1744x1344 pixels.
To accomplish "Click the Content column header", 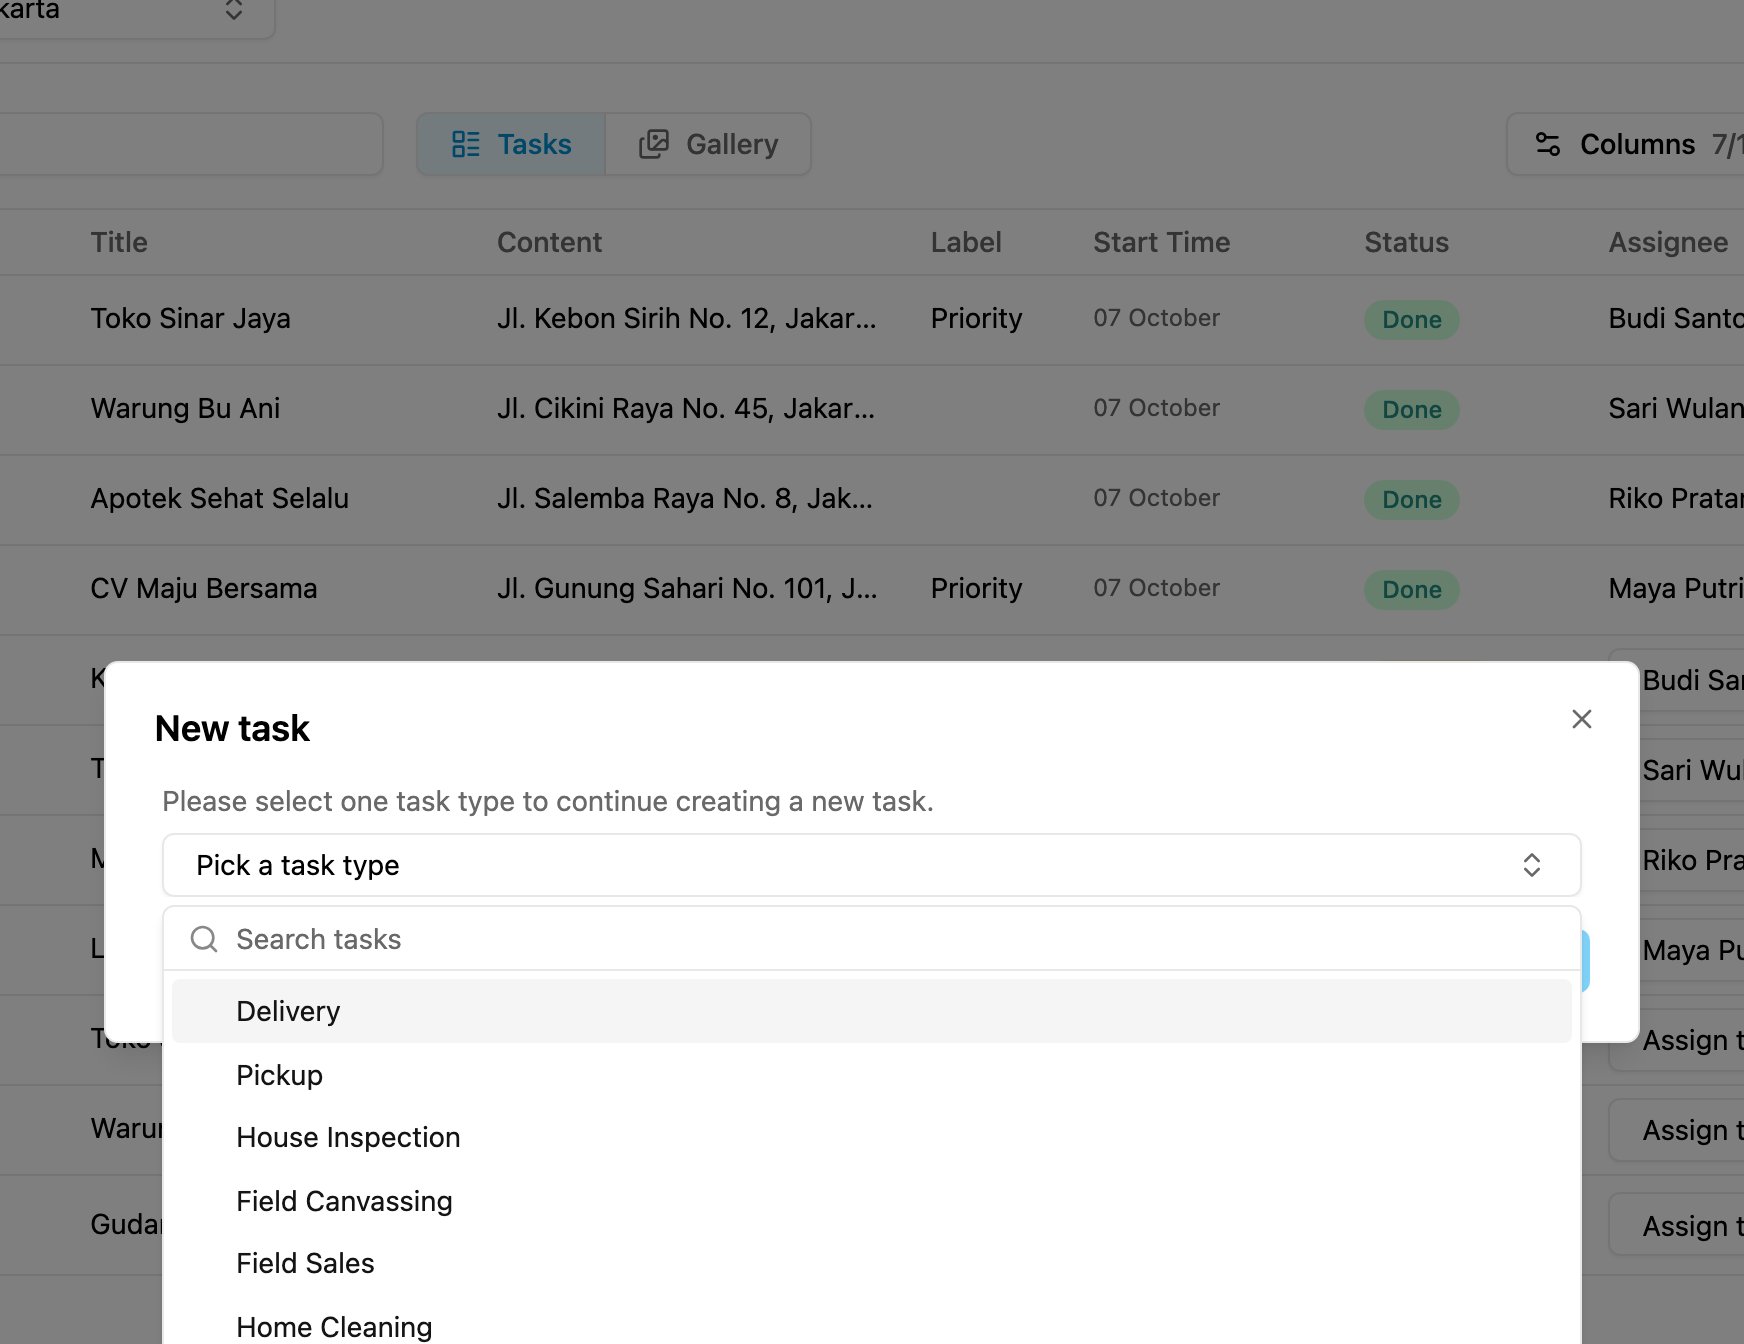I will (x=549, y=242).
